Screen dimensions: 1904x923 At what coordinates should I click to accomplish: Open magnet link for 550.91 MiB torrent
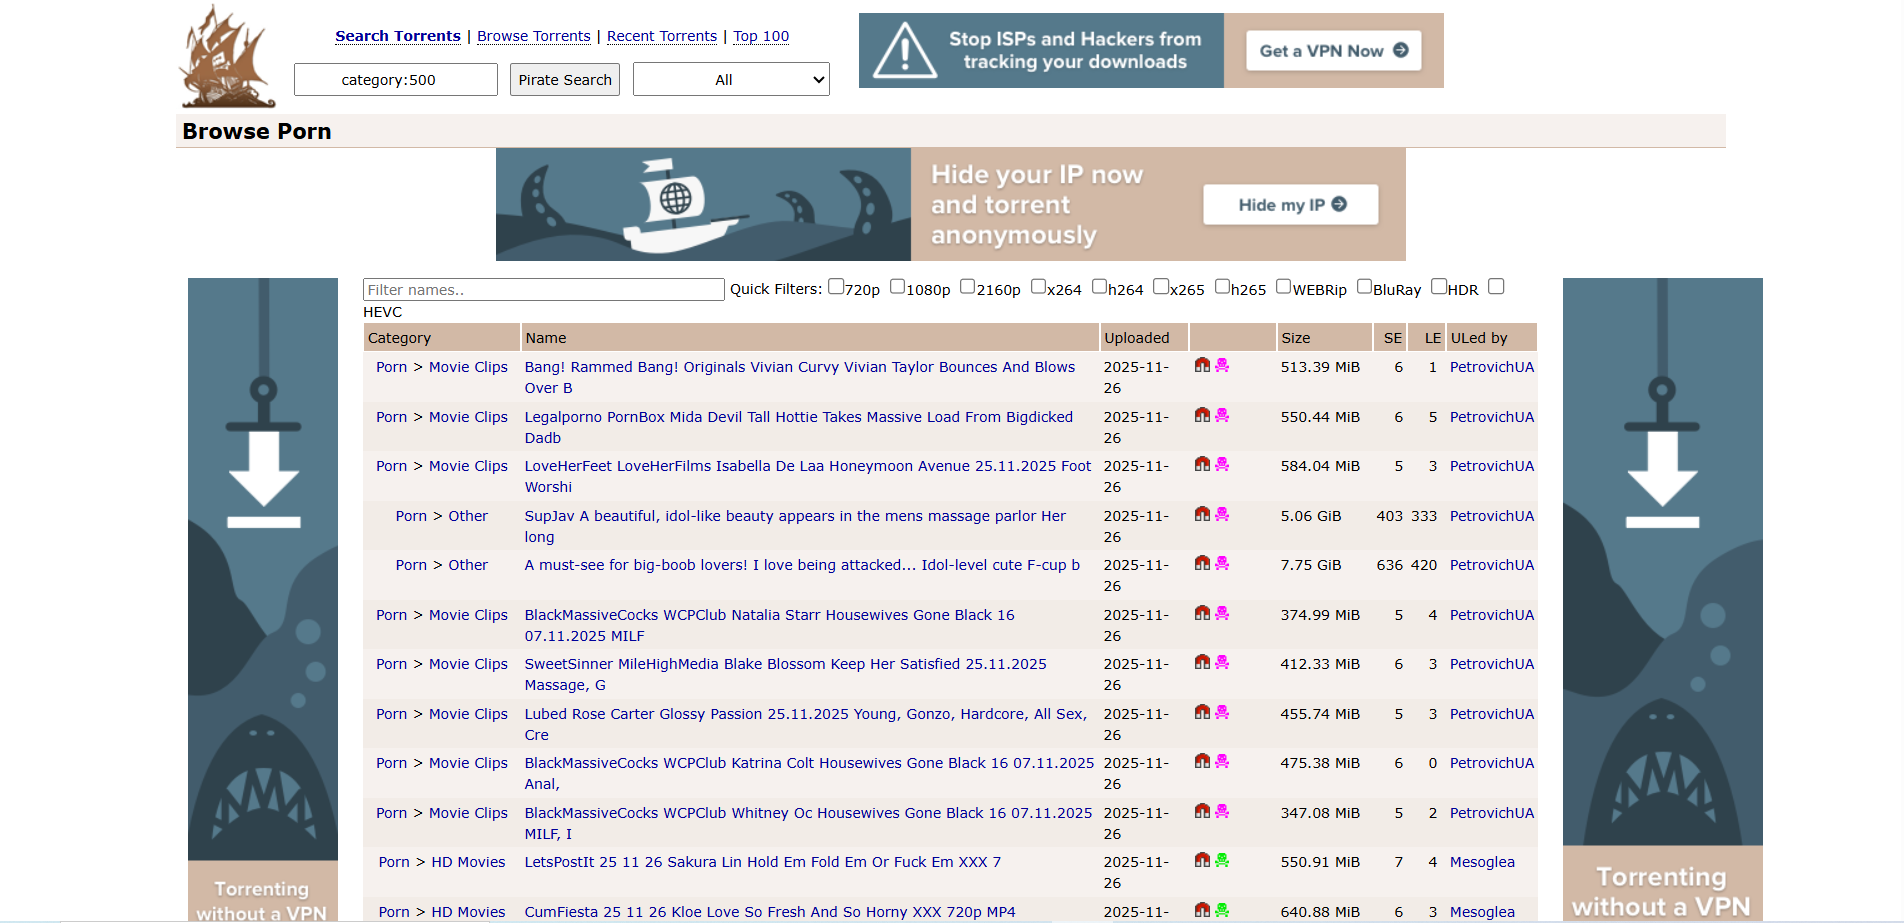pos(1202,861)
